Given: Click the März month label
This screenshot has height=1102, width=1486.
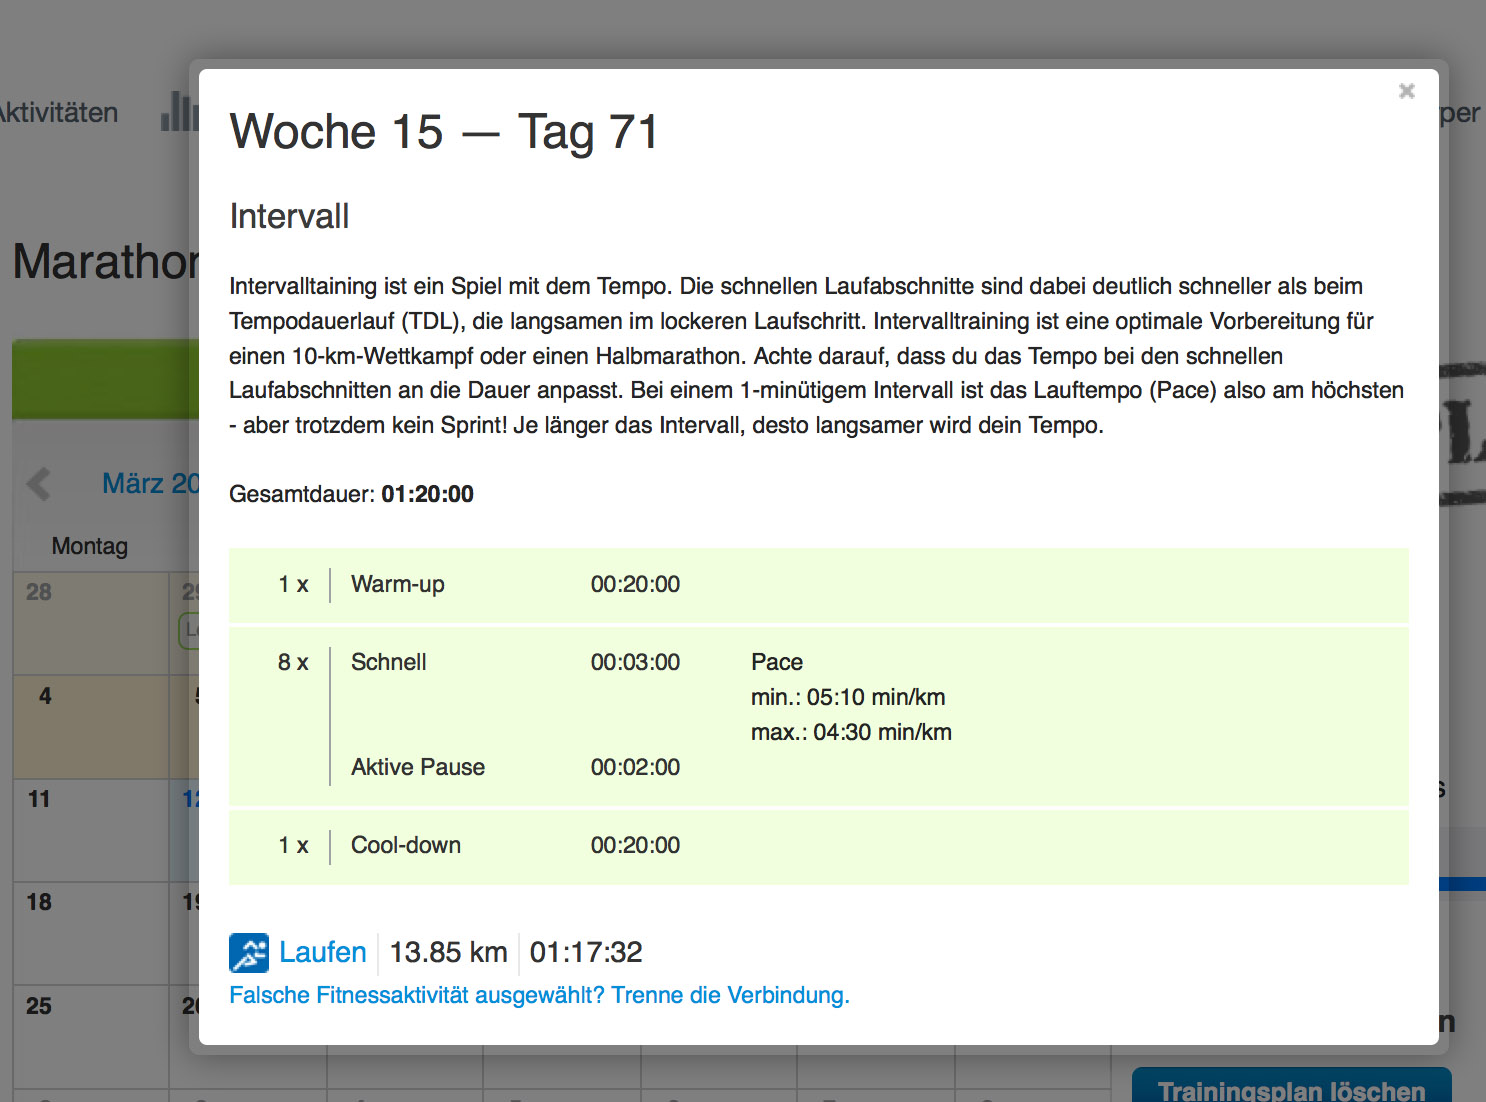Looking at the screenshot, I should pyautogui.click(x=150, y=484).
